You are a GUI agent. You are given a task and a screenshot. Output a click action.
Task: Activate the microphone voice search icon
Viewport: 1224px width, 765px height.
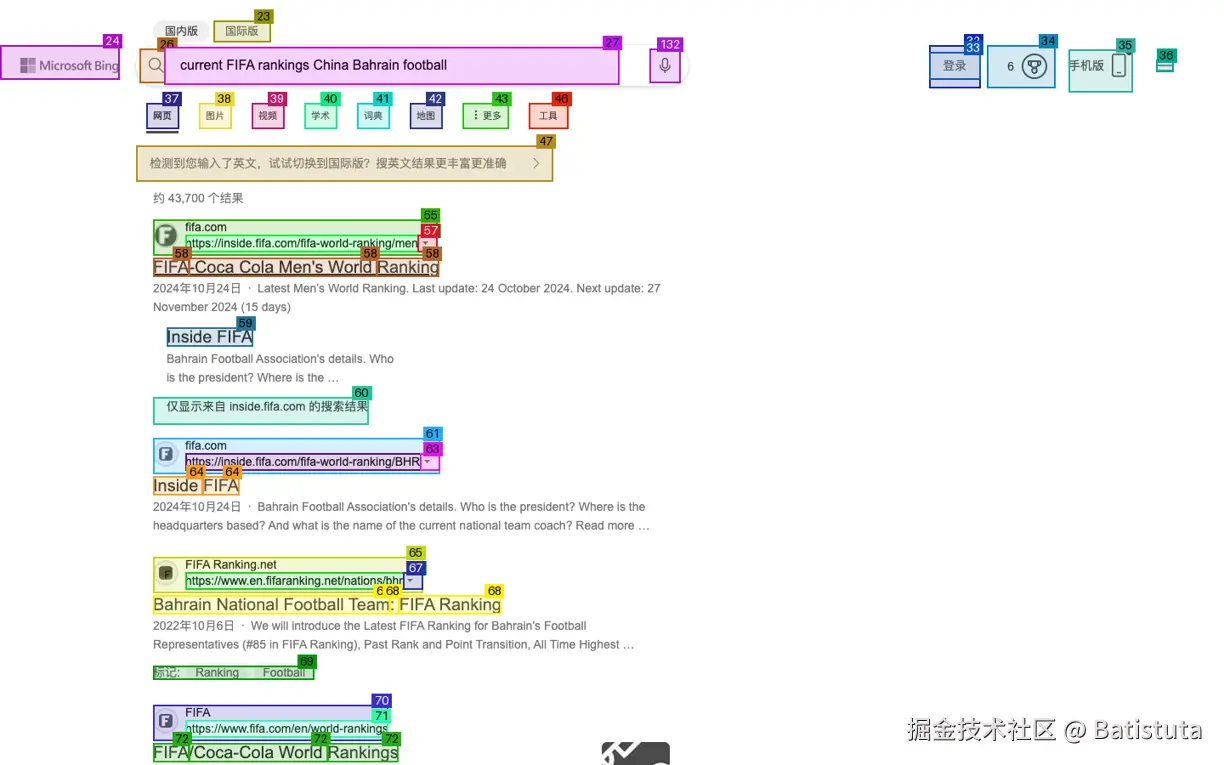666,66
